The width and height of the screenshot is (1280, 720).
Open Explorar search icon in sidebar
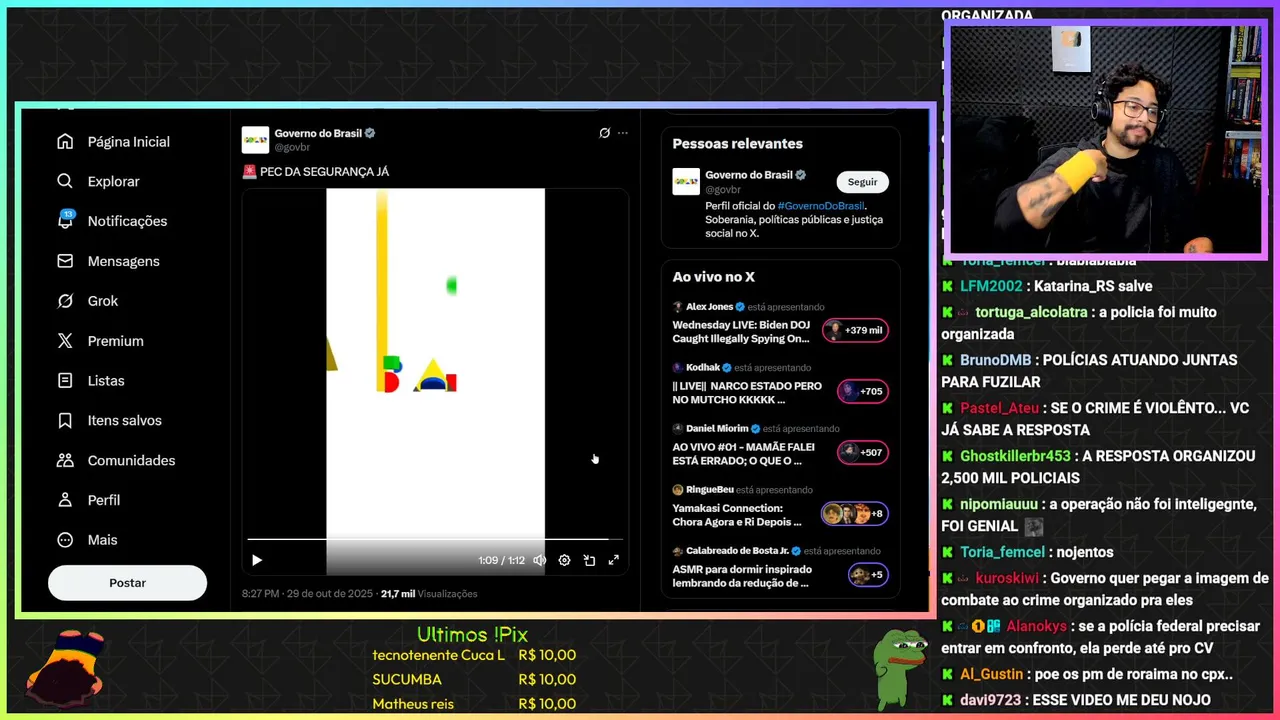click(x=65, y=181)
